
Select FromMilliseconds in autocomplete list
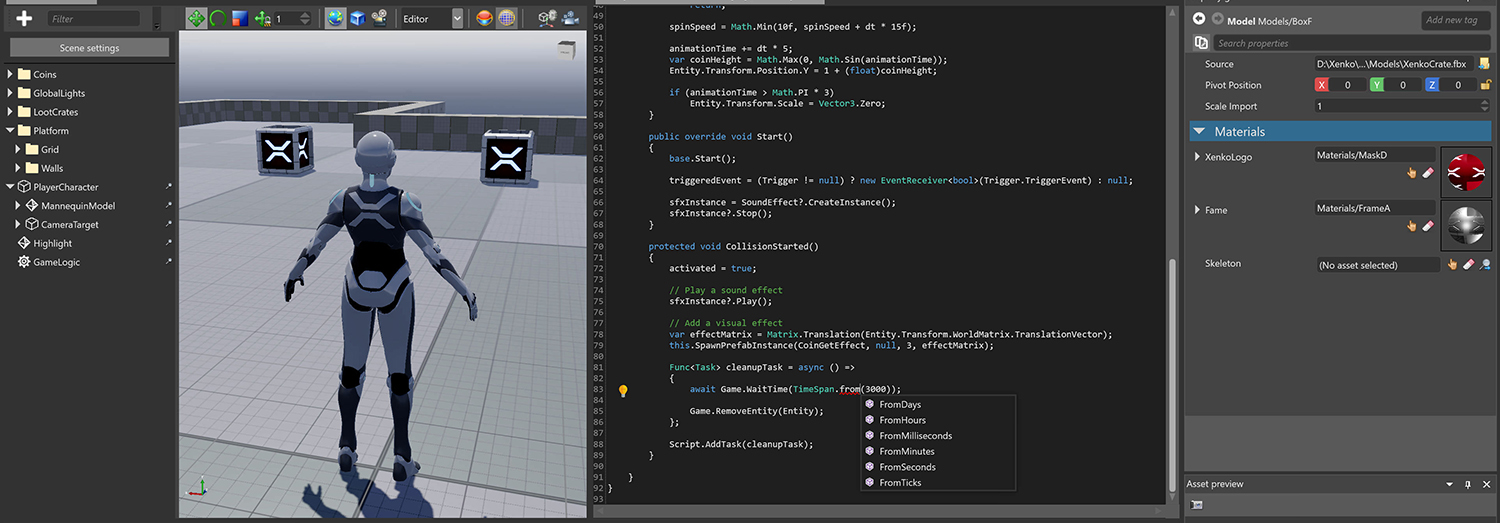pos(915,436)
